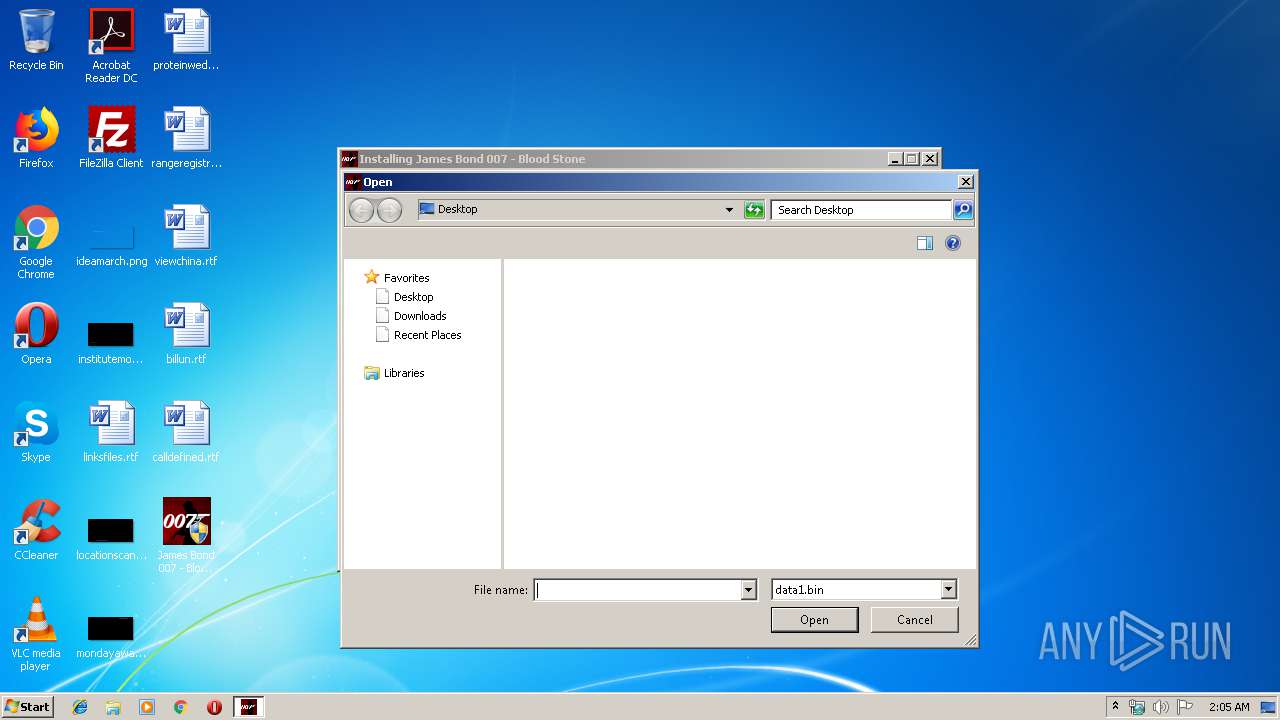Toggle the preview pane icon

[925, 243]
